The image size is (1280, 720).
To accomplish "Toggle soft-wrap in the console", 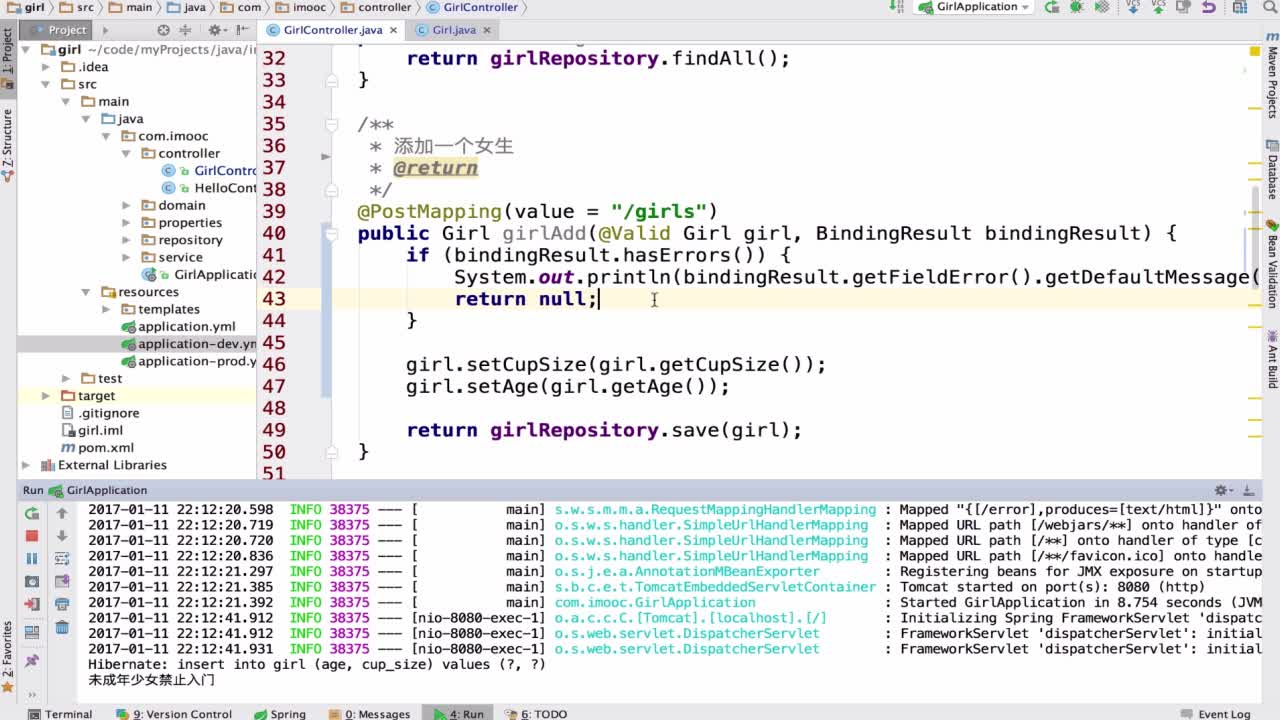I will point(62,559).
